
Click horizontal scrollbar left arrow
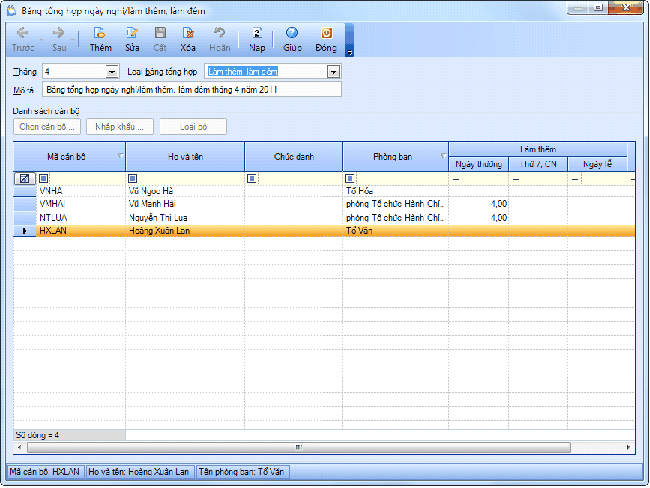coord(19,447)
